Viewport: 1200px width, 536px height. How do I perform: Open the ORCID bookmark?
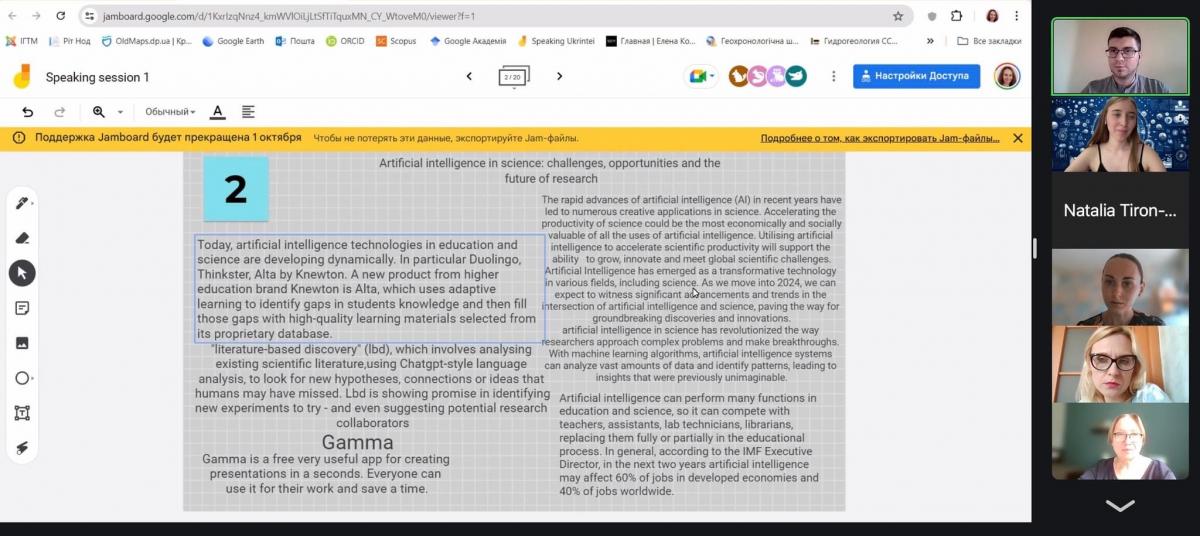click(x=345, y=41)
